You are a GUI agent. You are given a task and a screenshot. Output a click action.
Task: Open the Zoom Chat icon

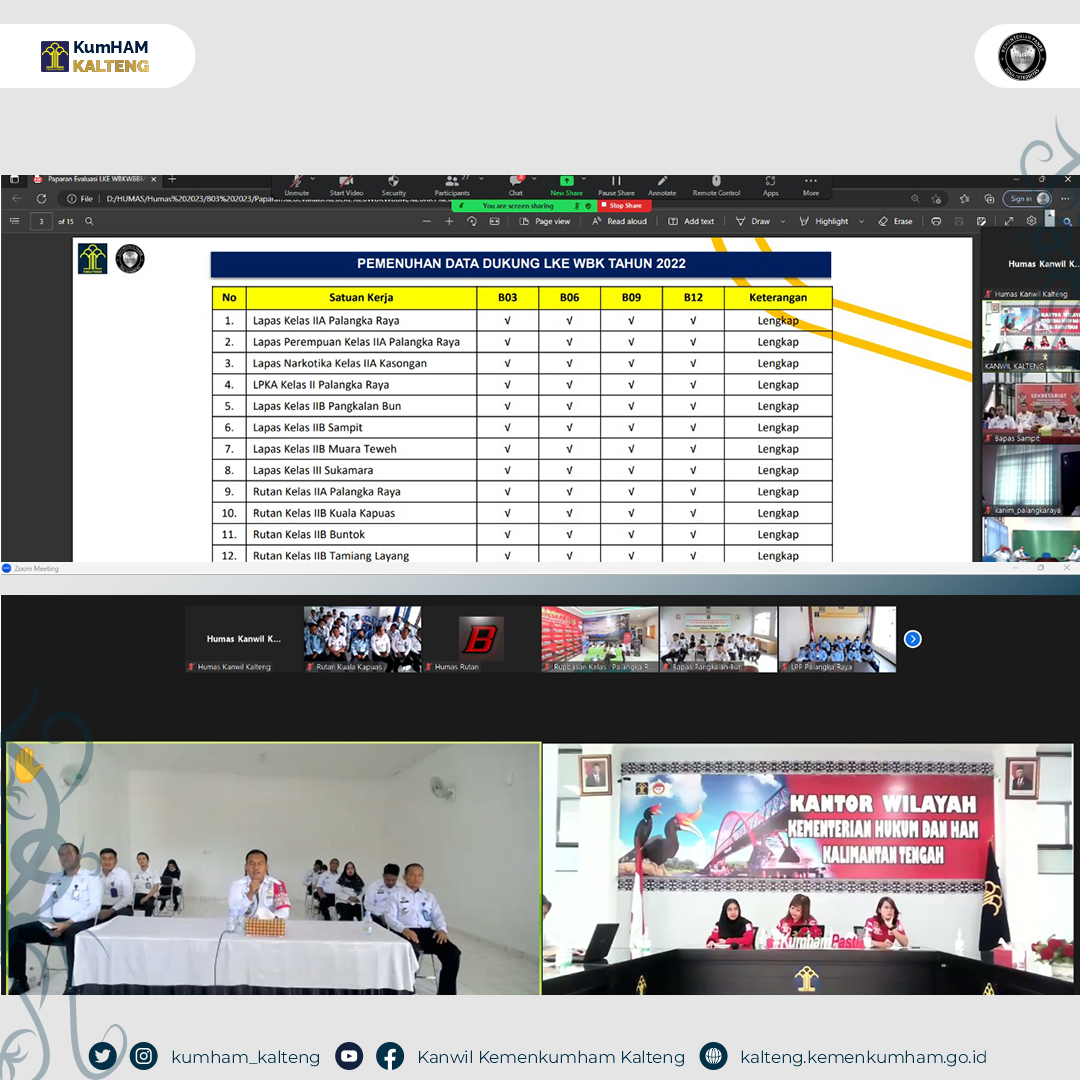pyautogui.click(x=515, y=182)
